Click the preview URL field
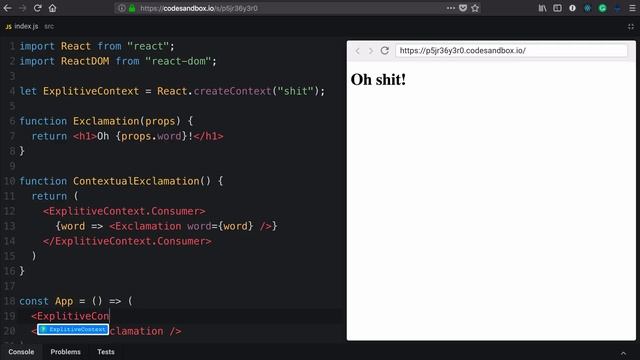640x360 pixels. point(511,51)
